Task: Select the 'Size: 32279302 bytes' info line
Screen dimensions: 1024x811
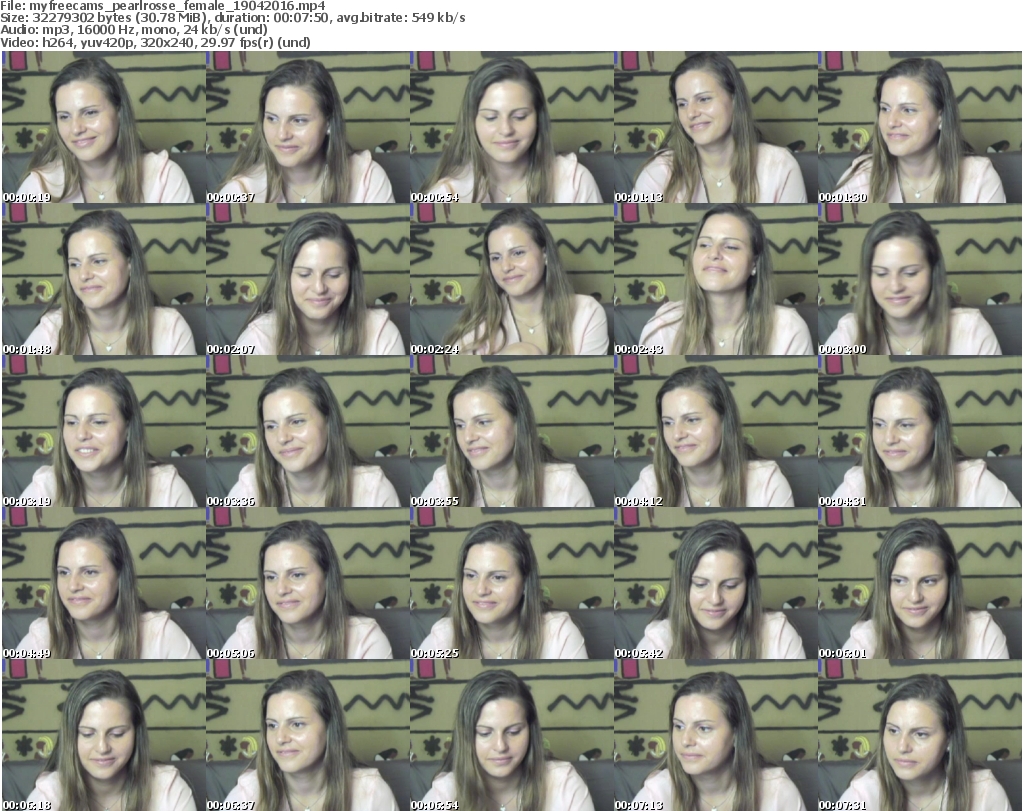Action: [232, 18]
